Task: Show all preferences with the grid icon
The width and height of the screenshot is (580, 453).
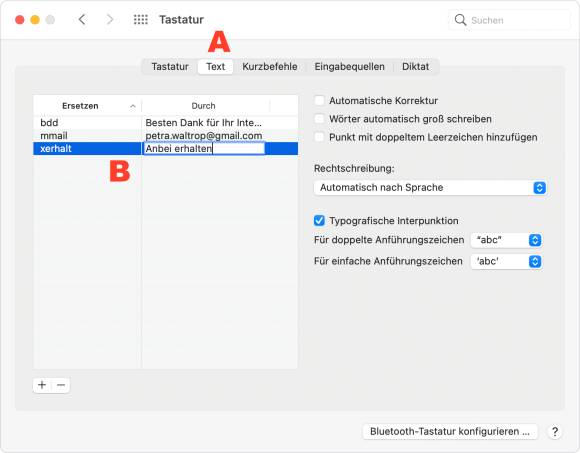Action: pyautogui.click(x=141, y=20)
